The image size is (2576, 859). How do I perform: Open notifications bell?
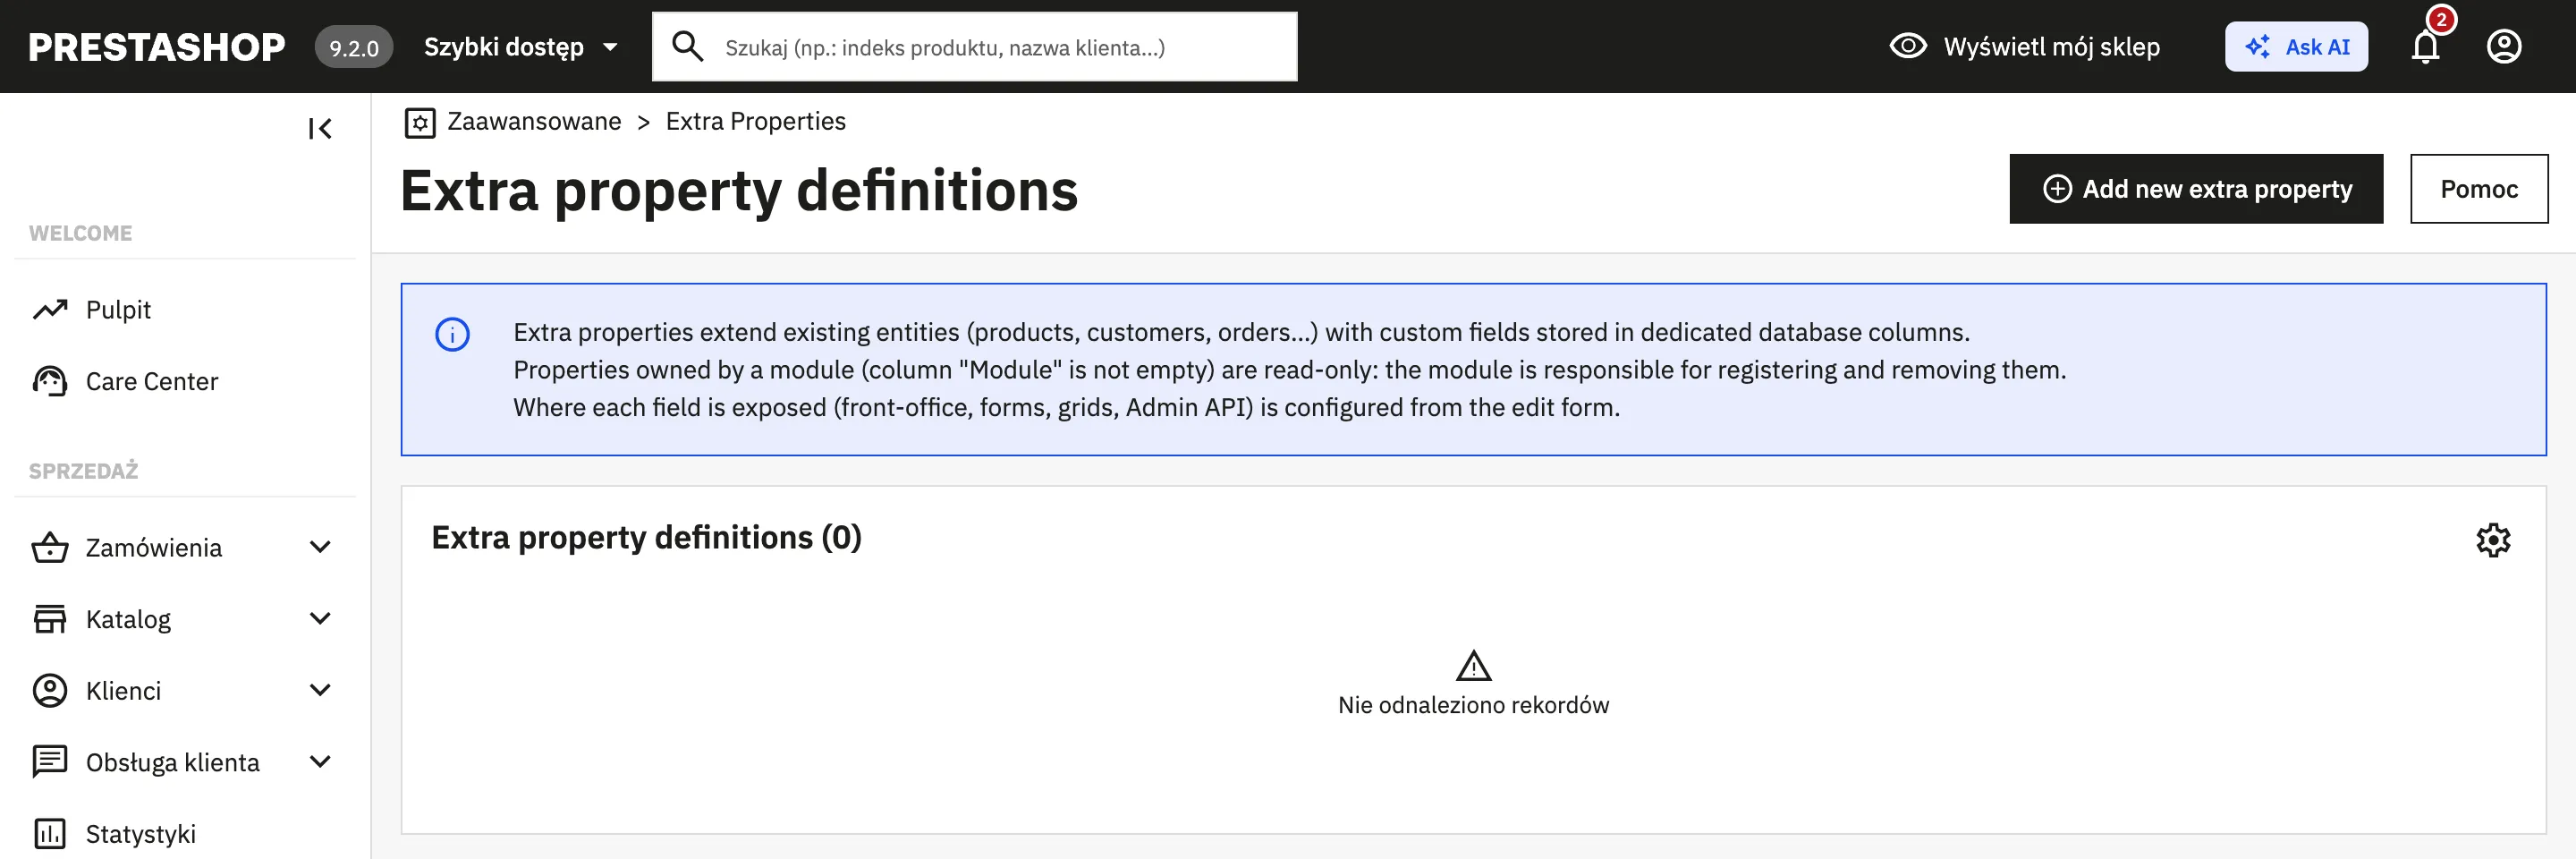pos(2425,47)
